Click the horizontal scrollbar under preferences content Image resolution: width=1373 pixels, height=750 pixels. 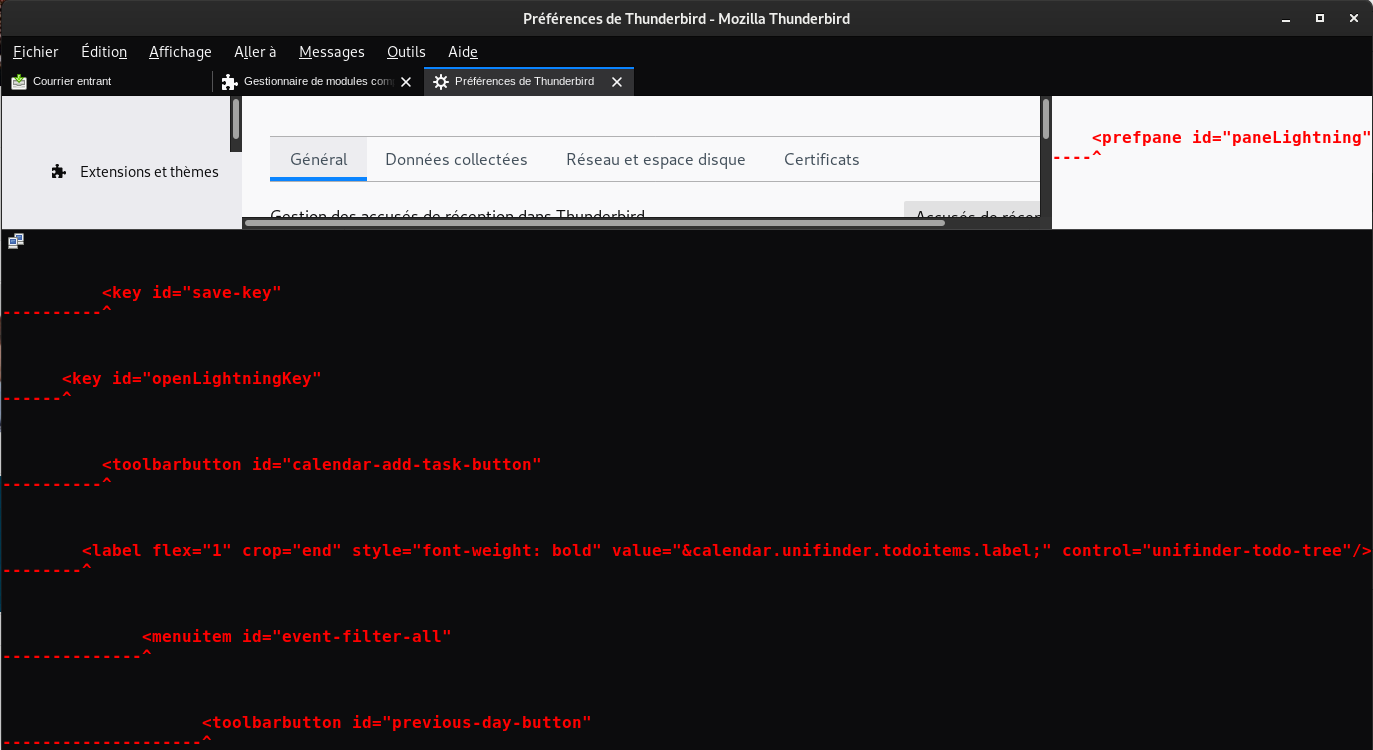[x=595, y=223]
